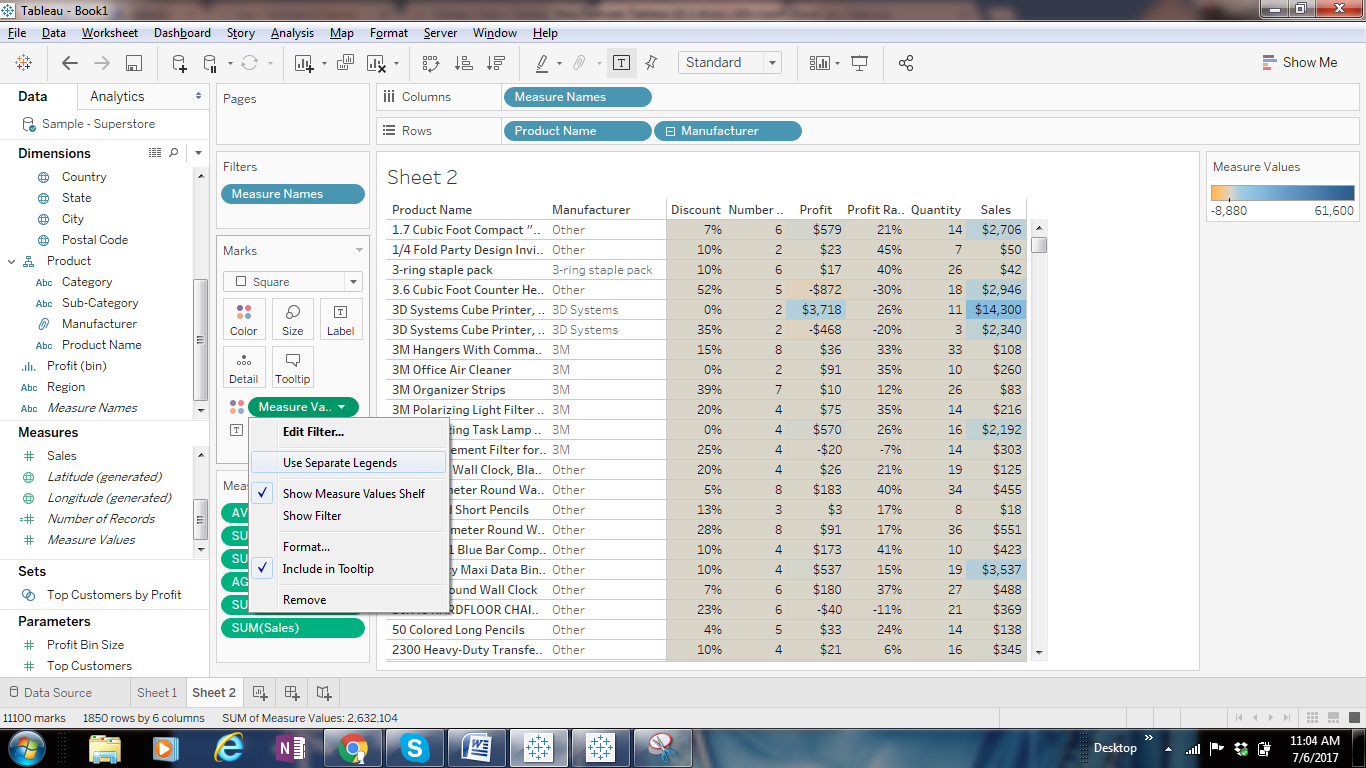The image size is (1366, 768).
Task: Switch to the Sheet 1 tab
Action: coord(157,693)
